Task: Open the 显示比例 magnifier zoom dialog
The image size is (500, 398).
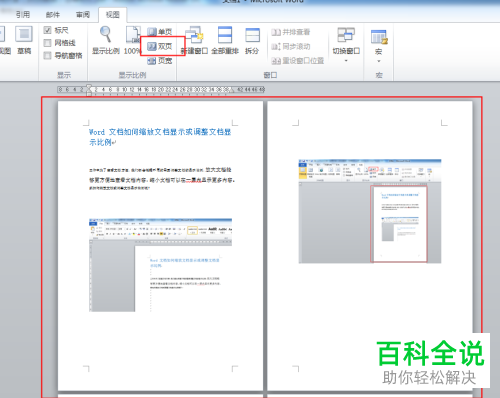Action: click(x=106, y=40)
